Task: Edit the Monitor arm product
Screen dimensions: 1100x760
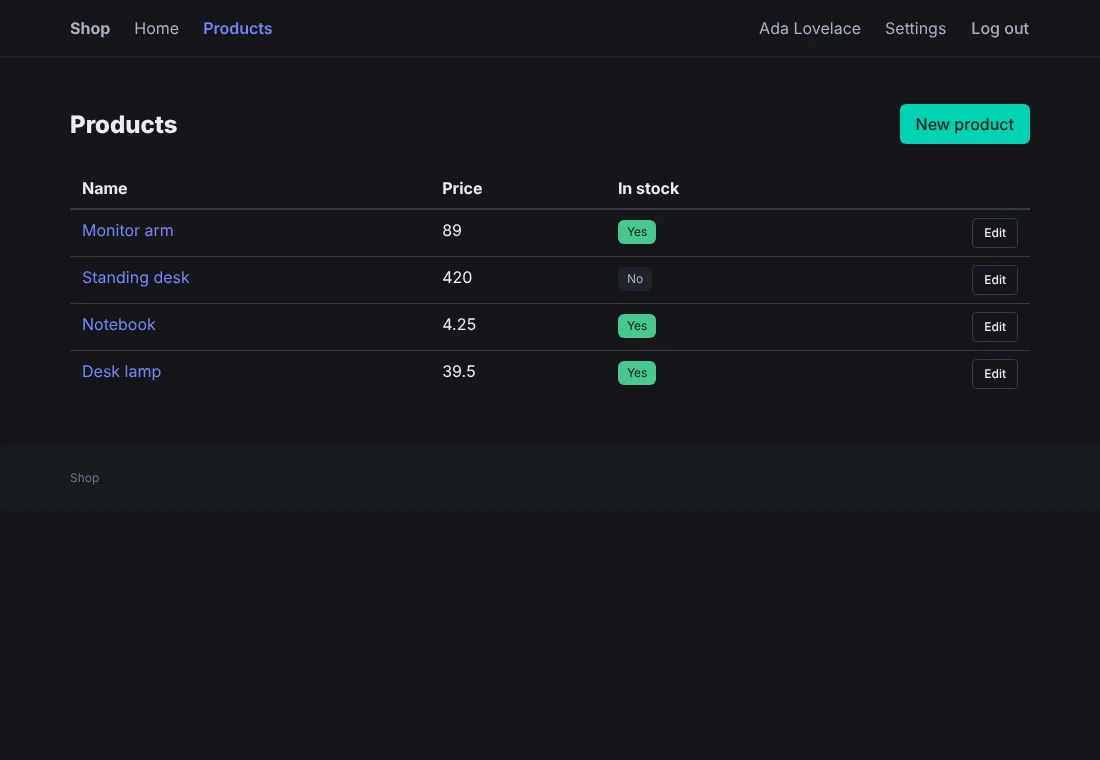Action: click(995, 233)
